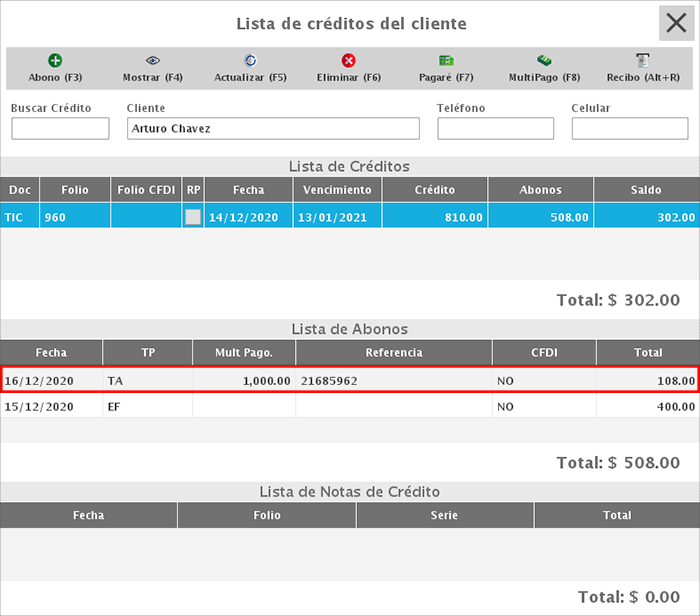Select the 16/12/2020 TA payment row
This screenshot has height=616, width=700.
(350, 381)
